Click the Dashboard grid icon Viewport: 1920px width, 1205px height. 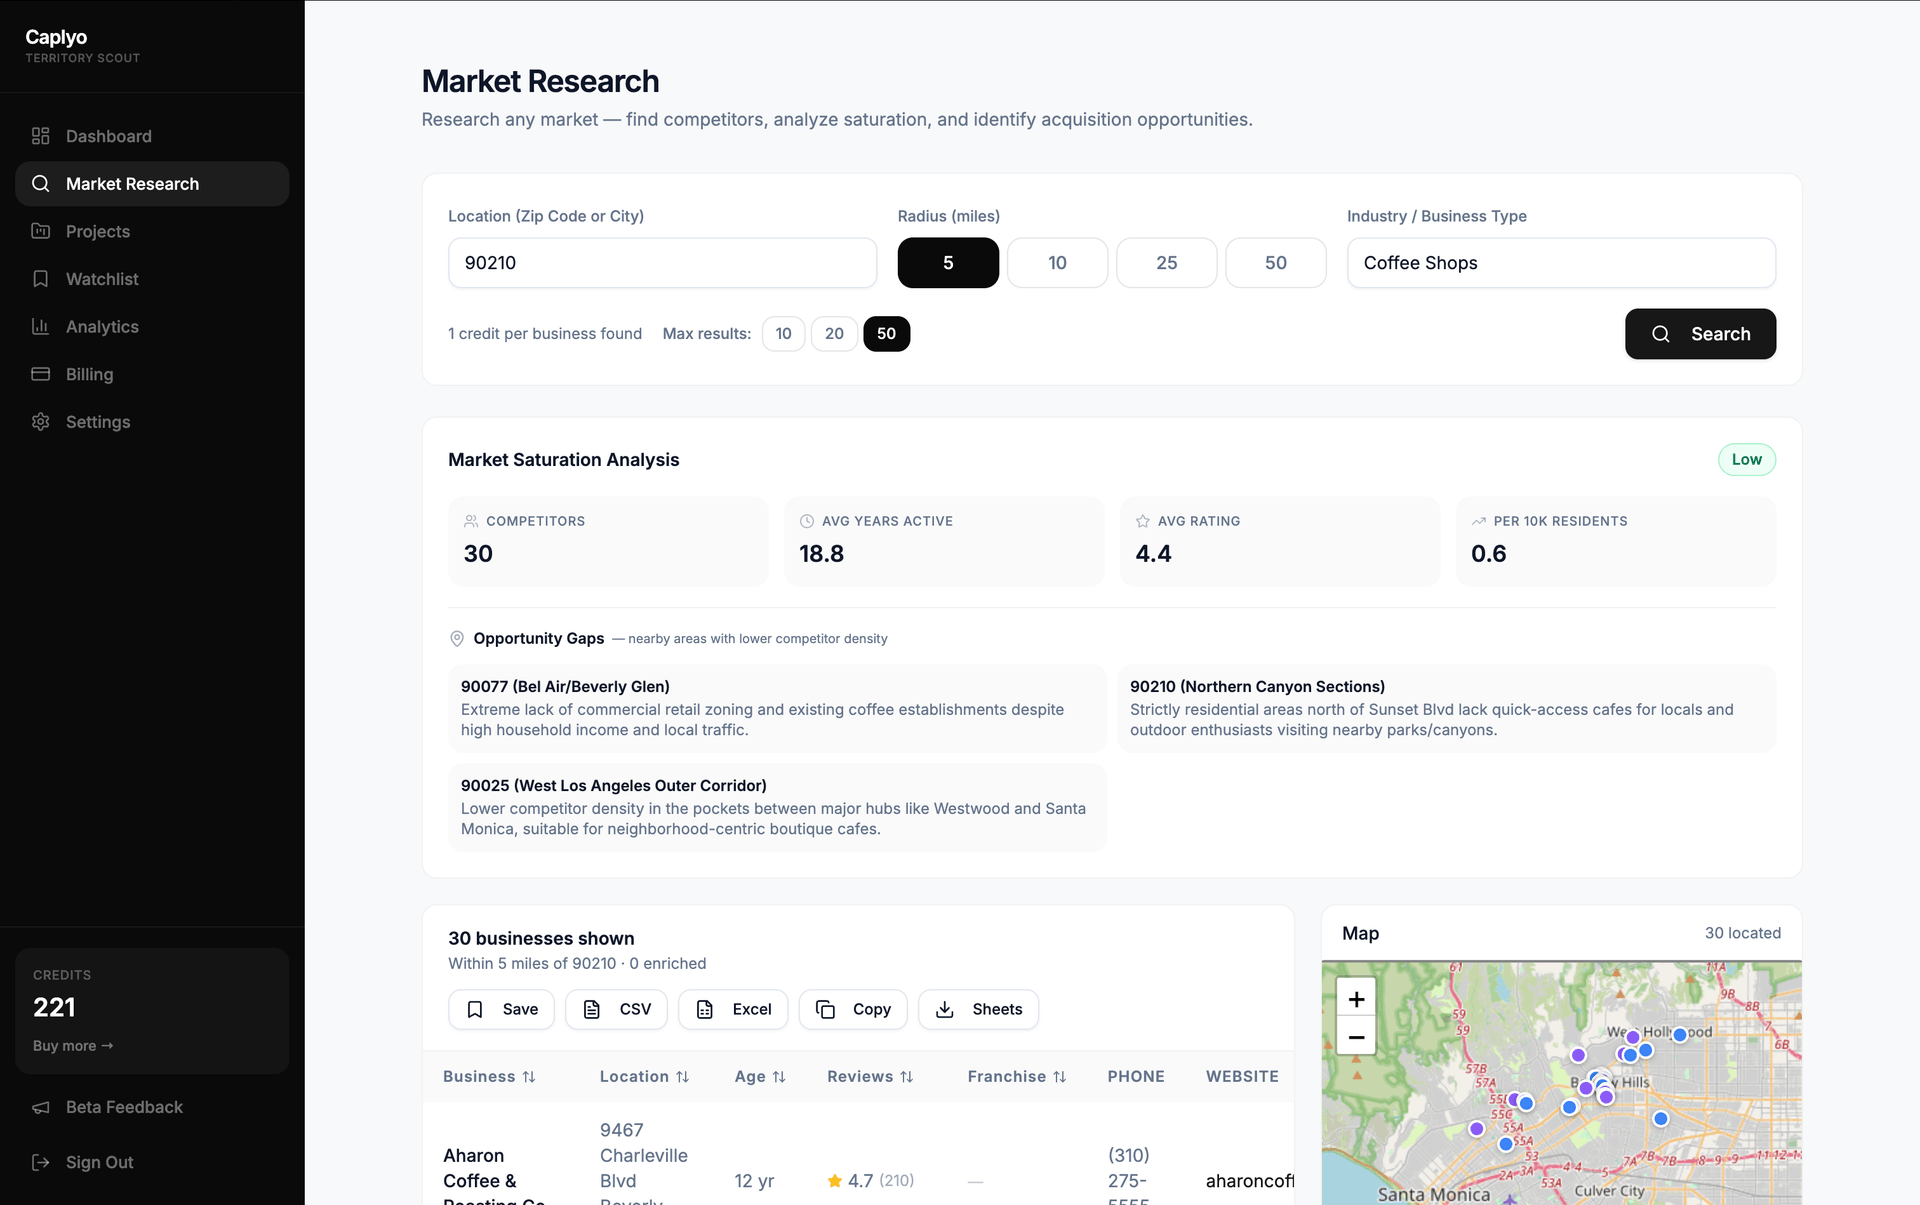40,136
